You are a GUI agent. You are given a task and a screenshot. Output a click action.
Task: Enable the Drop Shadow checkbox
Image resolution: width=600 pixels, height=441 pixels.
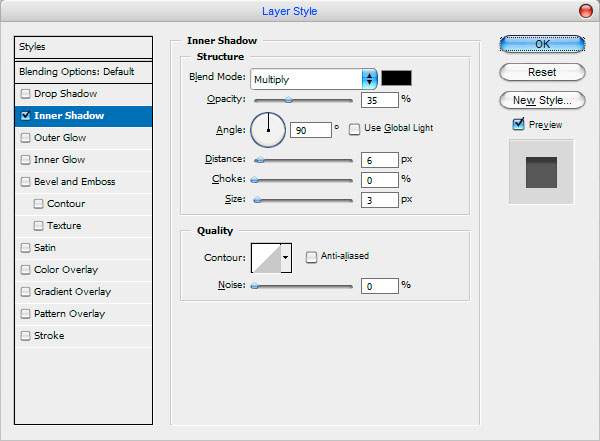pyautogui.click(x=26, y=94)
